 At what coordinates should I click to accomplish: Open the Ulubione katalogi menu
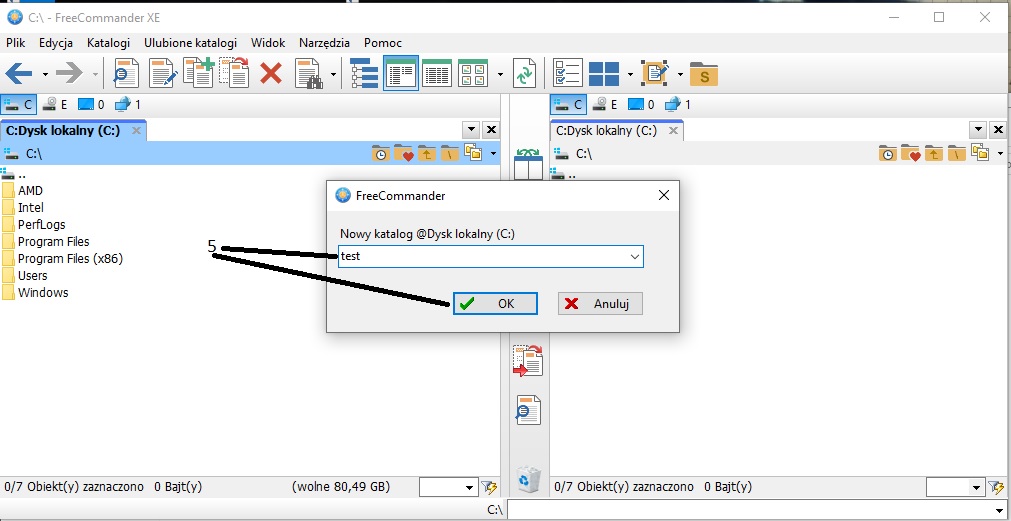coord(190,43)
